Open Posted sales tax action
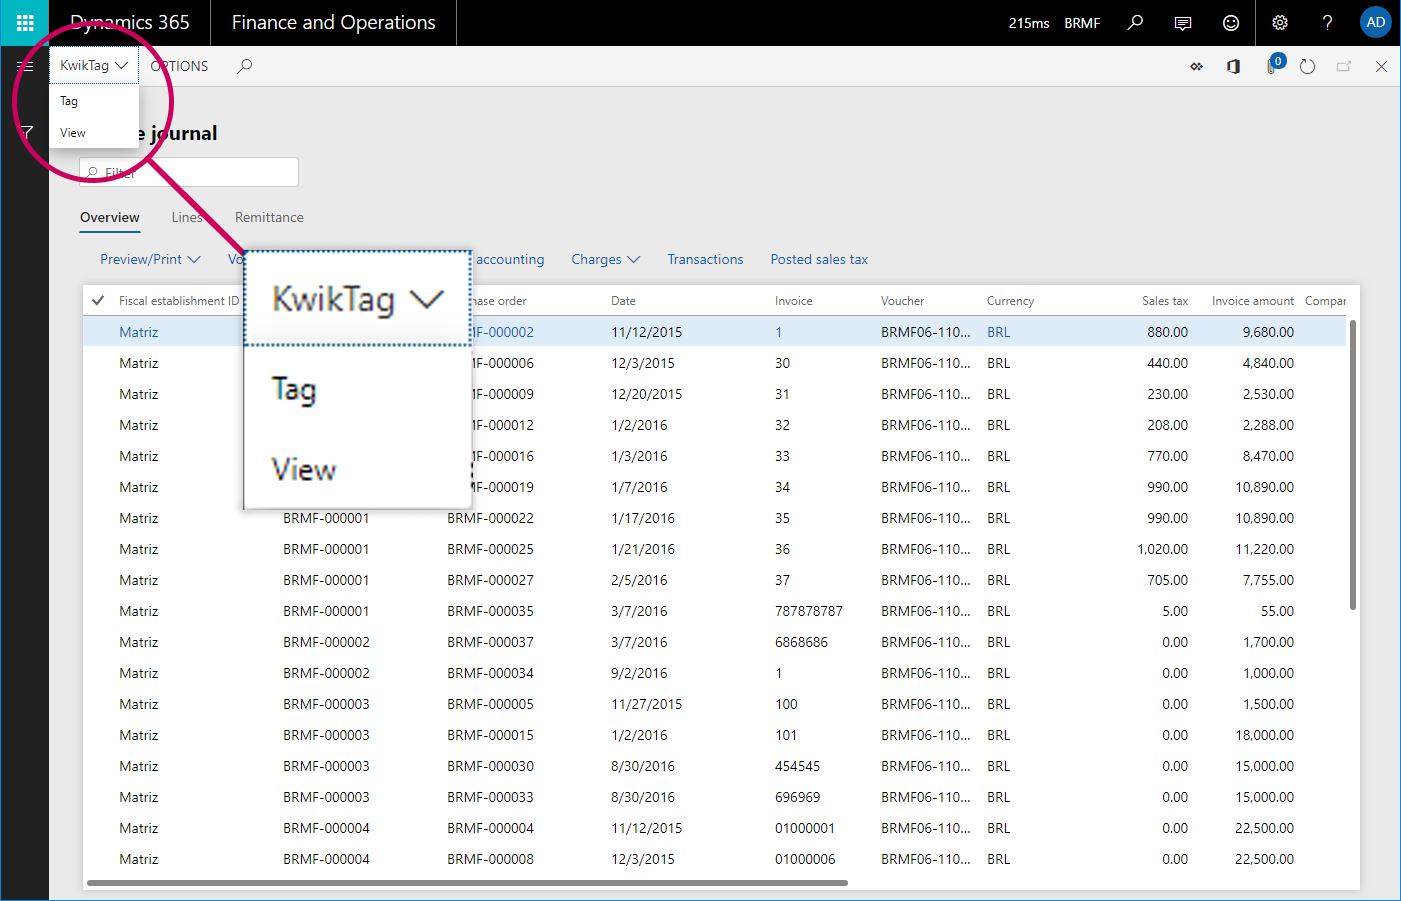 coord(819,259)
